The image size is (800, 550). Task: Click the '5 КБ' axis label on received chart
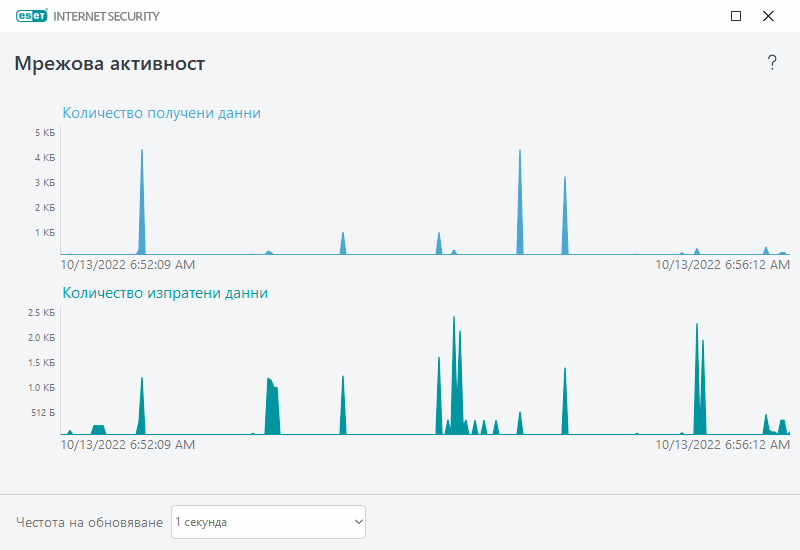coord(45,133)
